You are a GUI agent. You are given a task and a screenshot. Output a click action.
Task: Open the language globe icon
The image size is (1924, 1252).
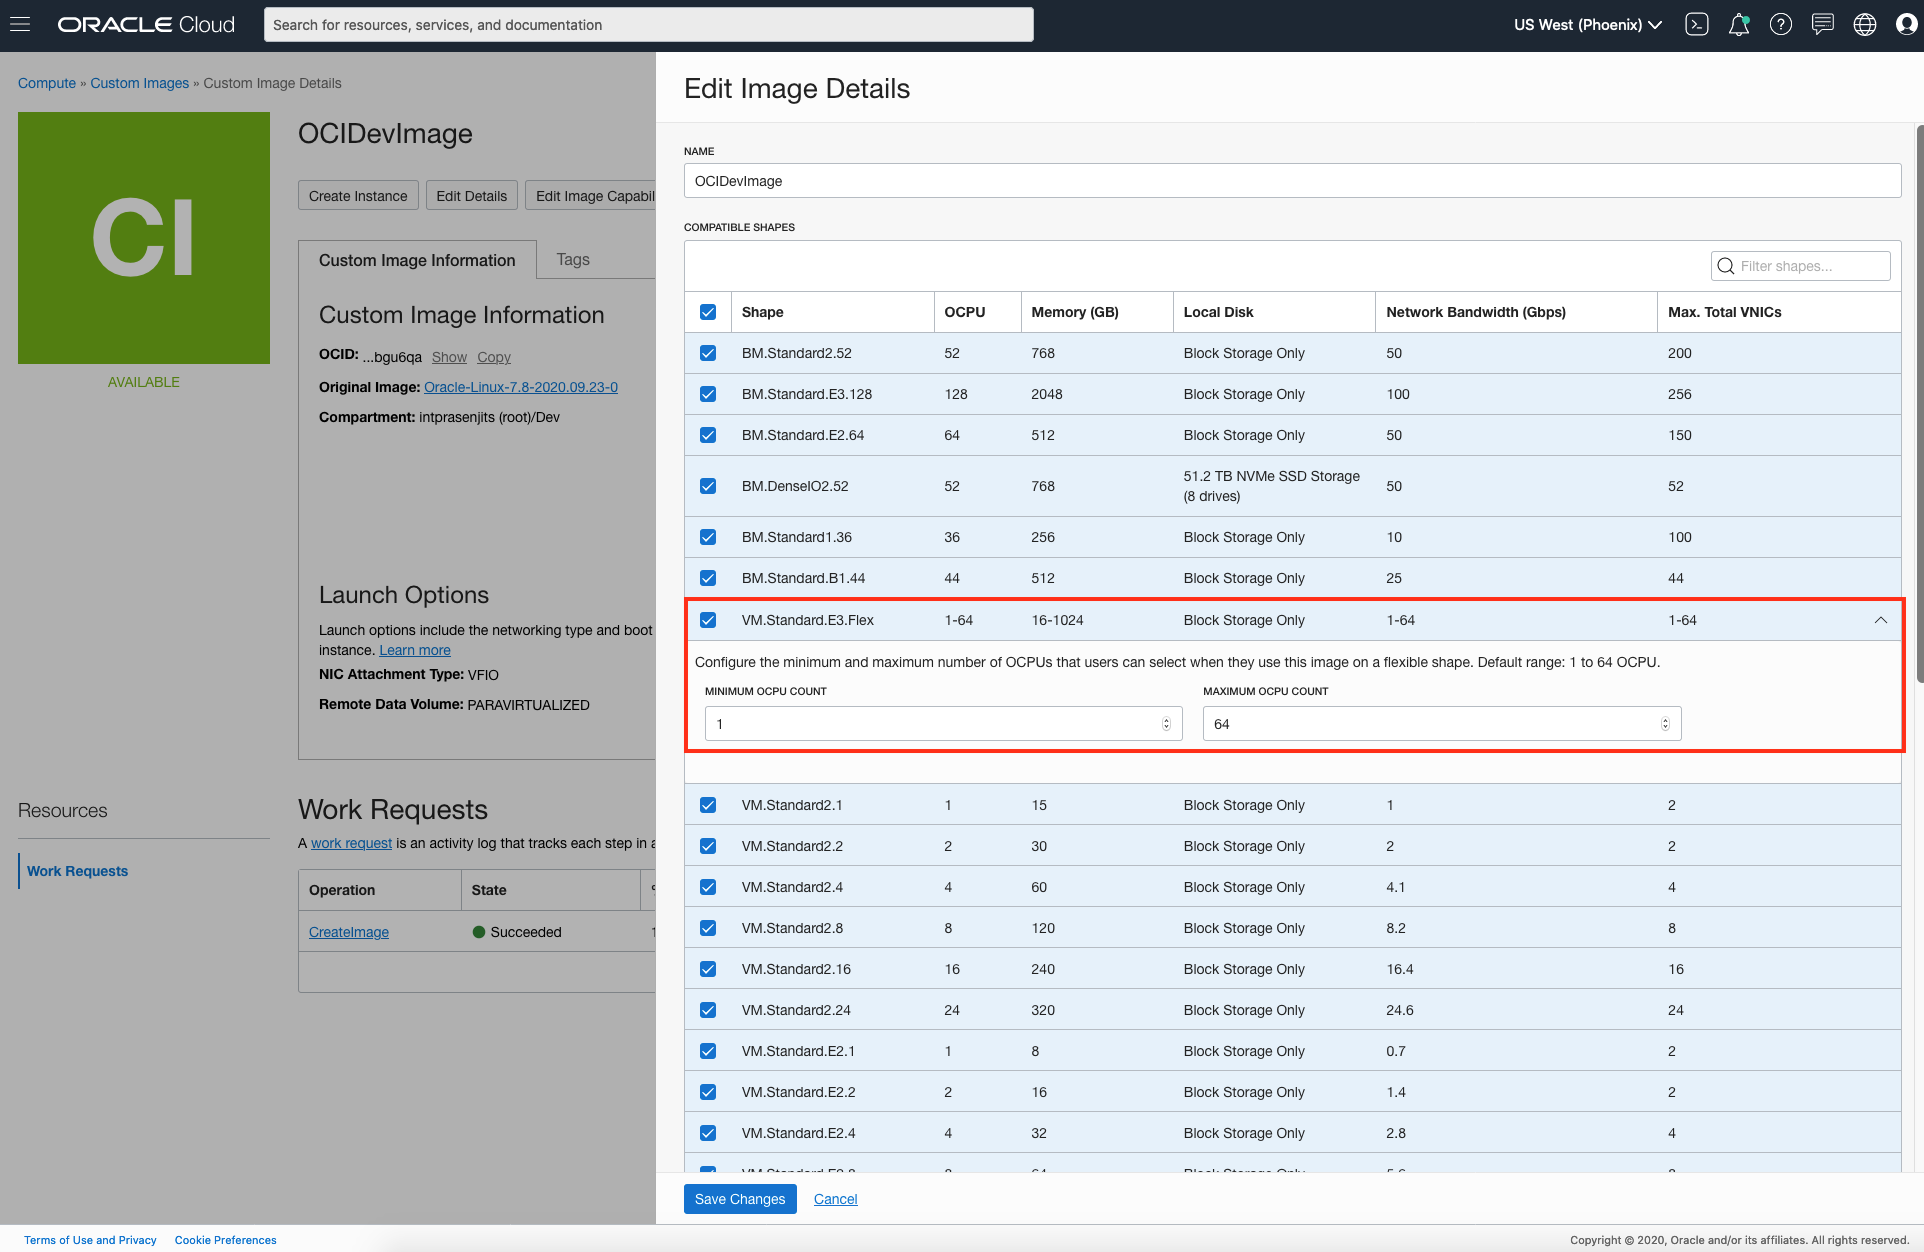click(x=1864, y=24)
